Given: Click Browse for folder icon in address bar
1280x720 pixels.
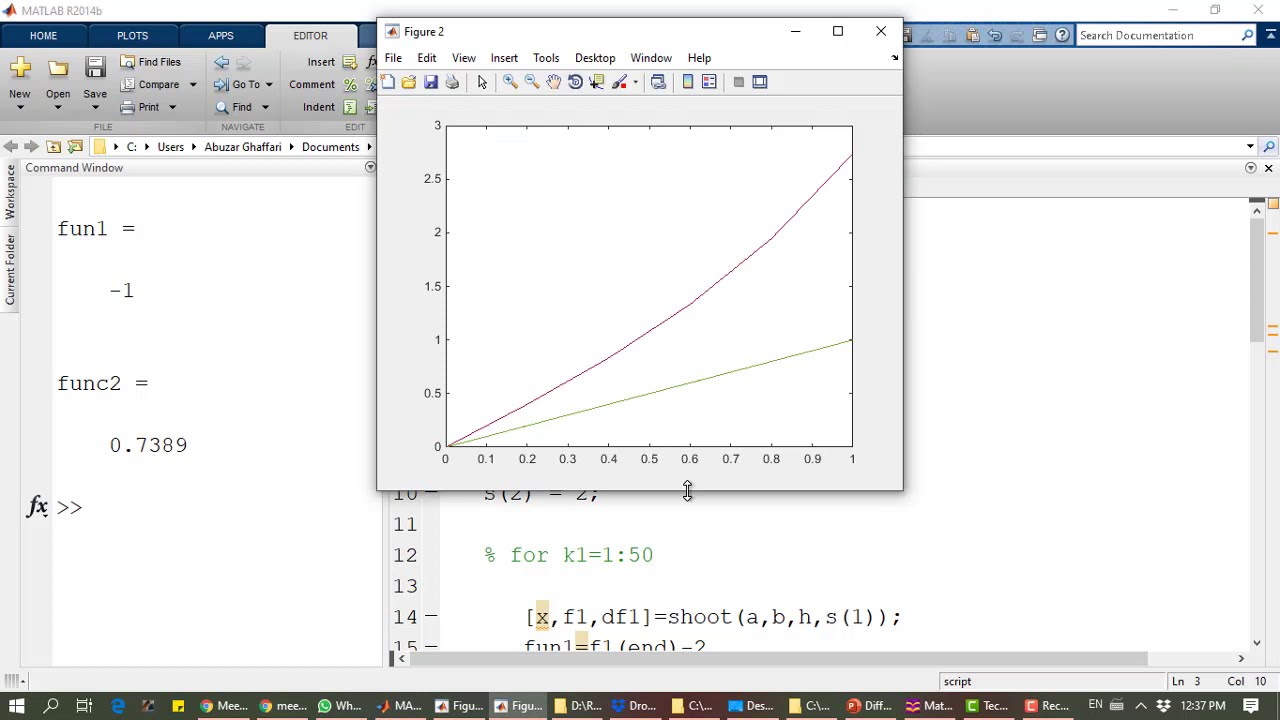Looking at the screenshot, I should [x=75, y=147].
